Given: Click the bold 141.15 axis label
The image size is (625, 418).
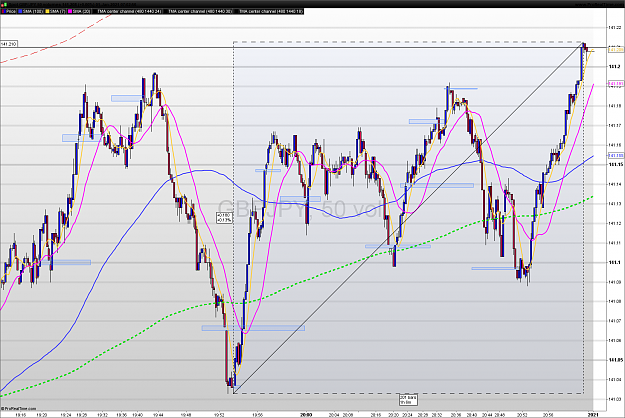Looking at the screenshot, I should 614,164.
